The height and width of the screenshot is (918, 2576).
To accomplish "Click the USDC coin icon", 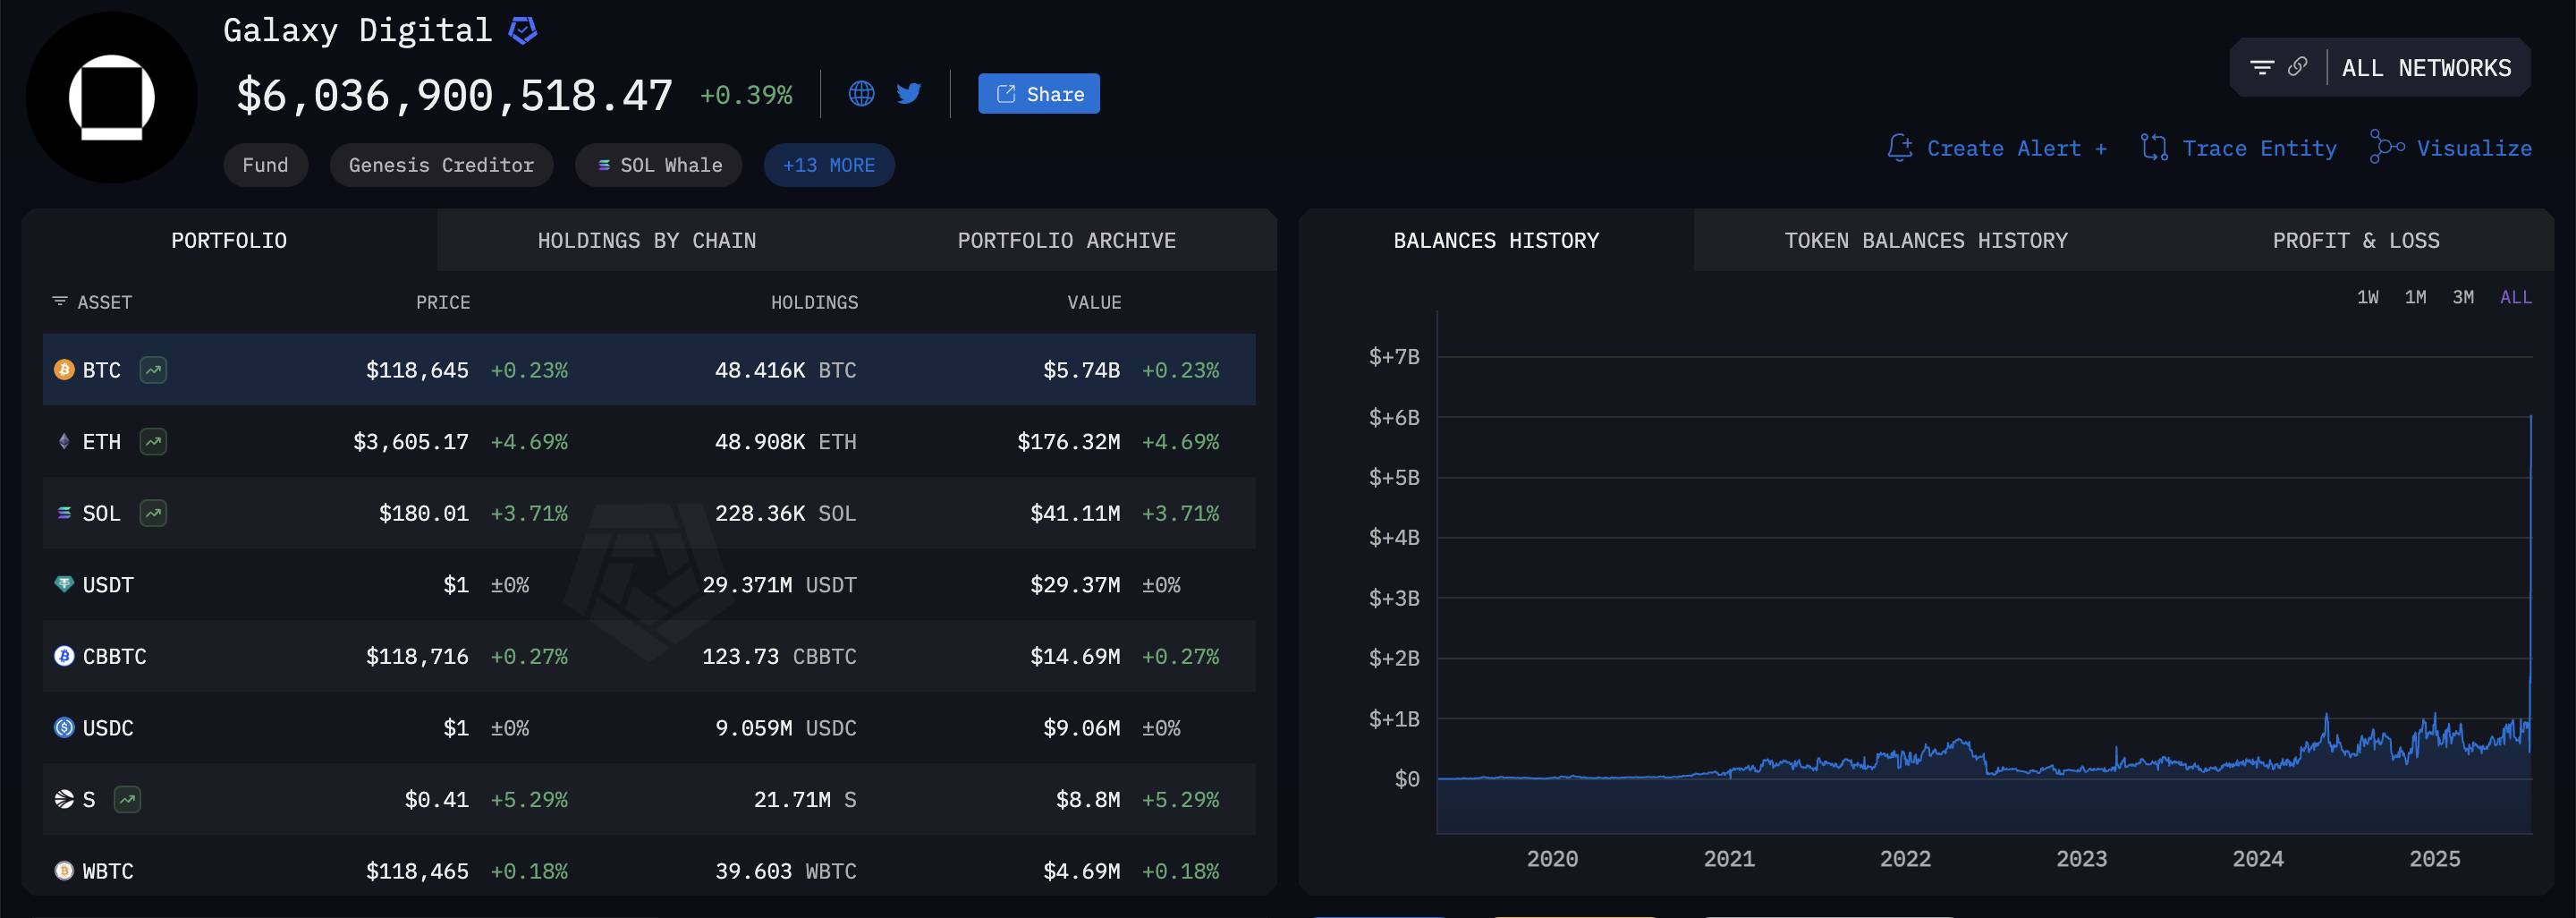I will (x=64, y=727).
